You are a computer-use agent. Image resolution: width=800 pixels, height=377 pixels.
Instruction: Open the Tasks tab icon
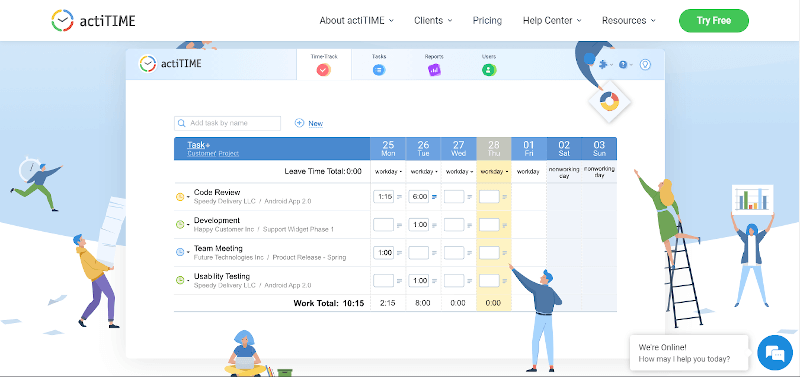tap(379, 70)
